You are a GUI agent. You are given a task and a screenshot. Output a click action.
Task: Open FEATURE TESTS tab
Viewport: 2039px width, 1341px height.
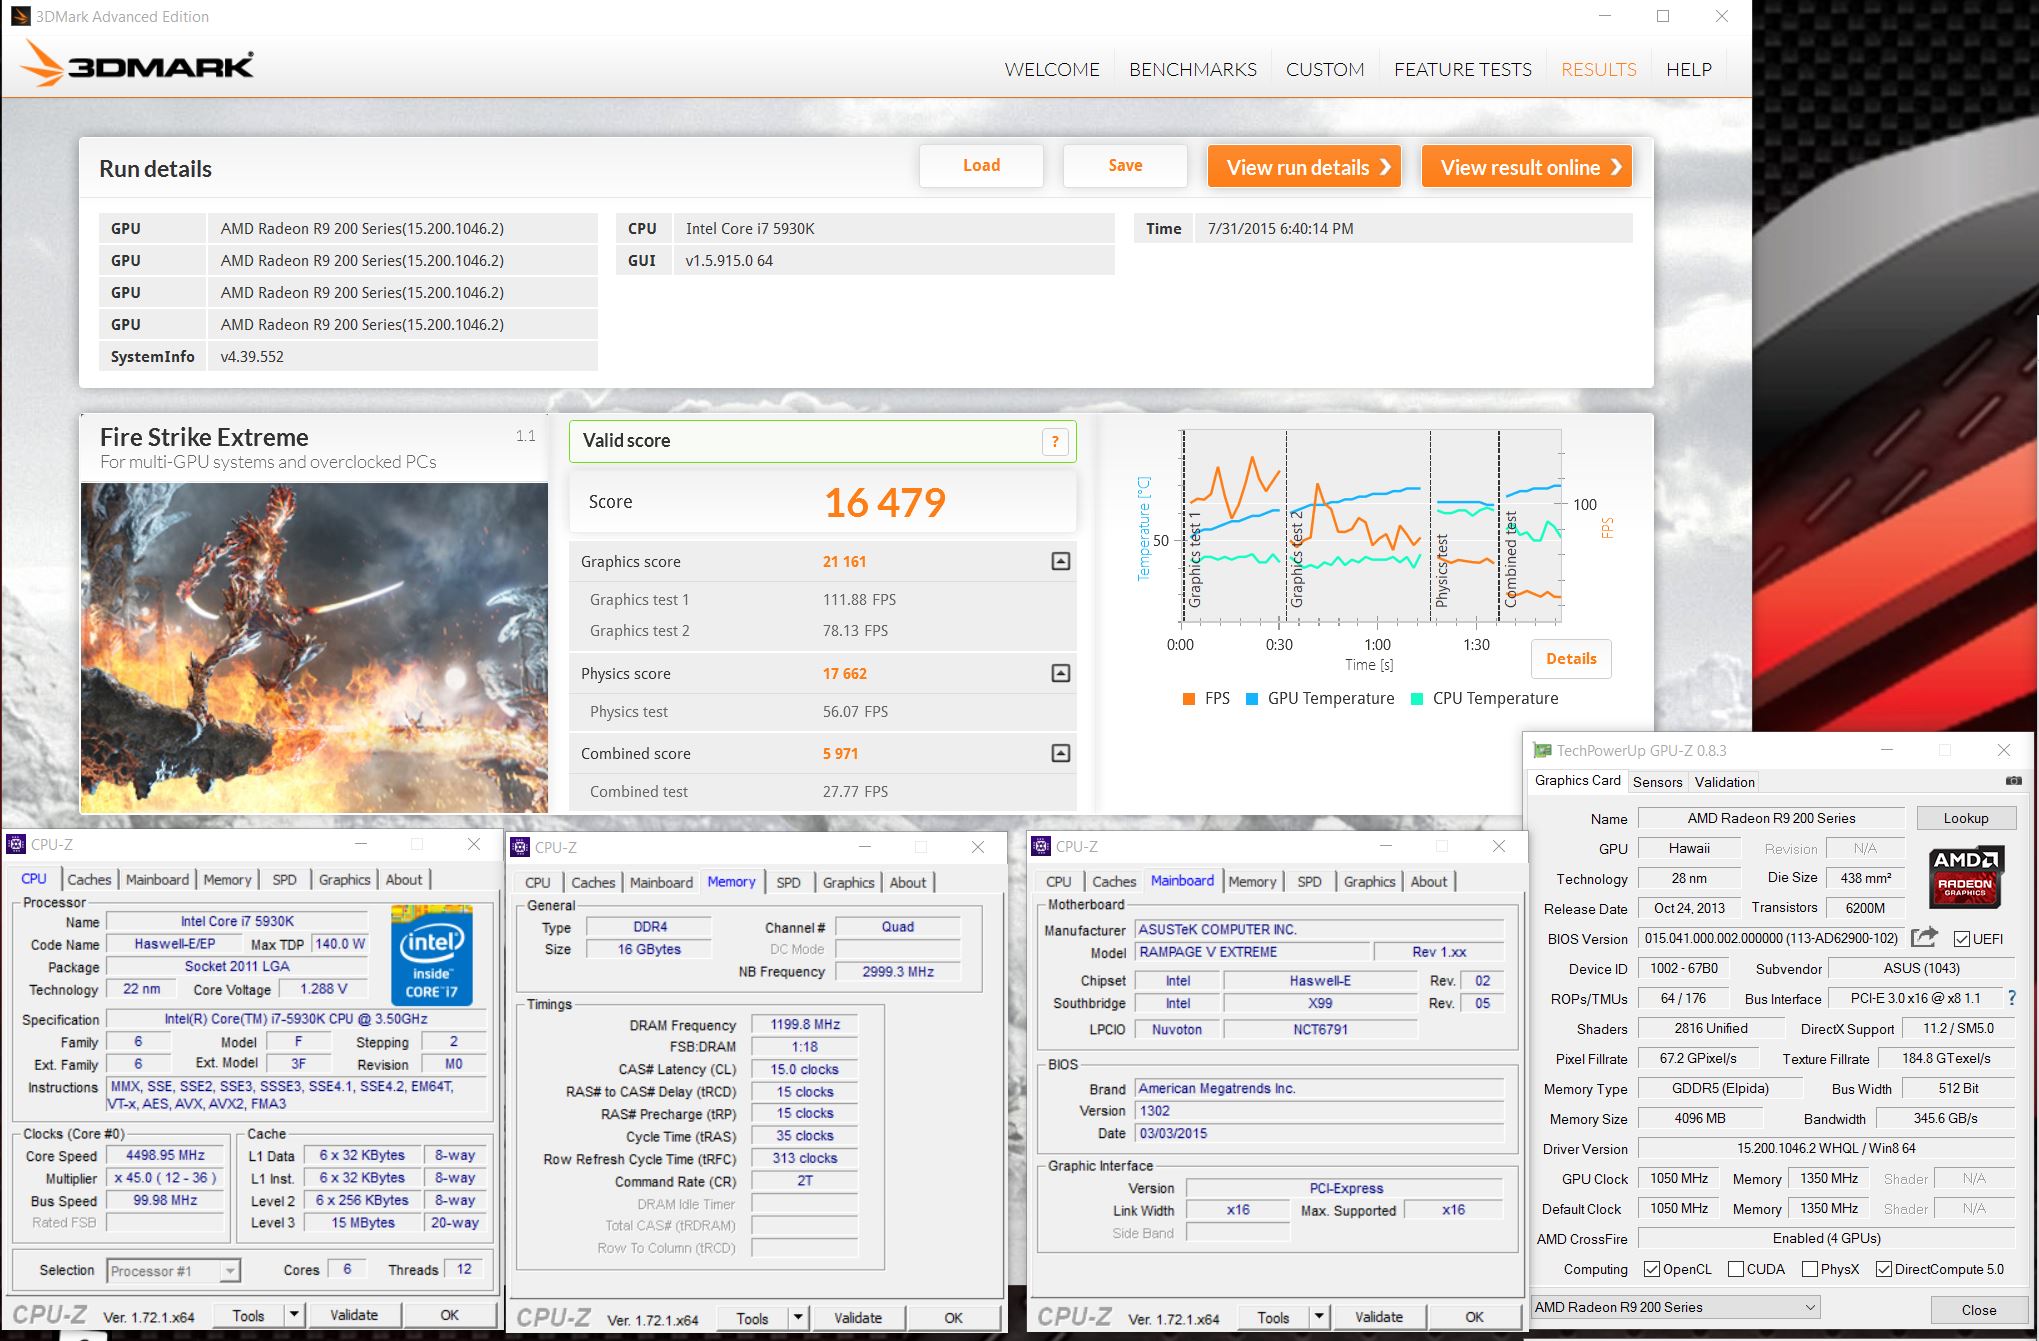pyautogui.click(x=1463, y=69)
